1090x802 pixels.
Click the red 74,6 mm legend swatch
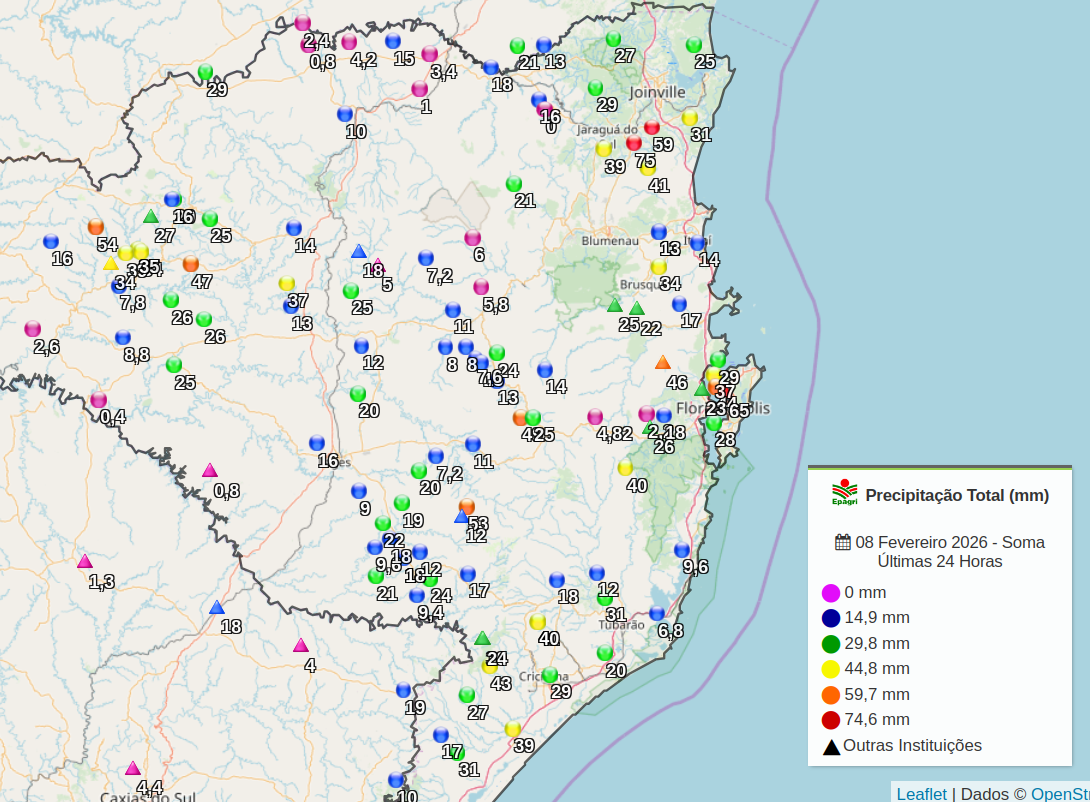(831, 720)
